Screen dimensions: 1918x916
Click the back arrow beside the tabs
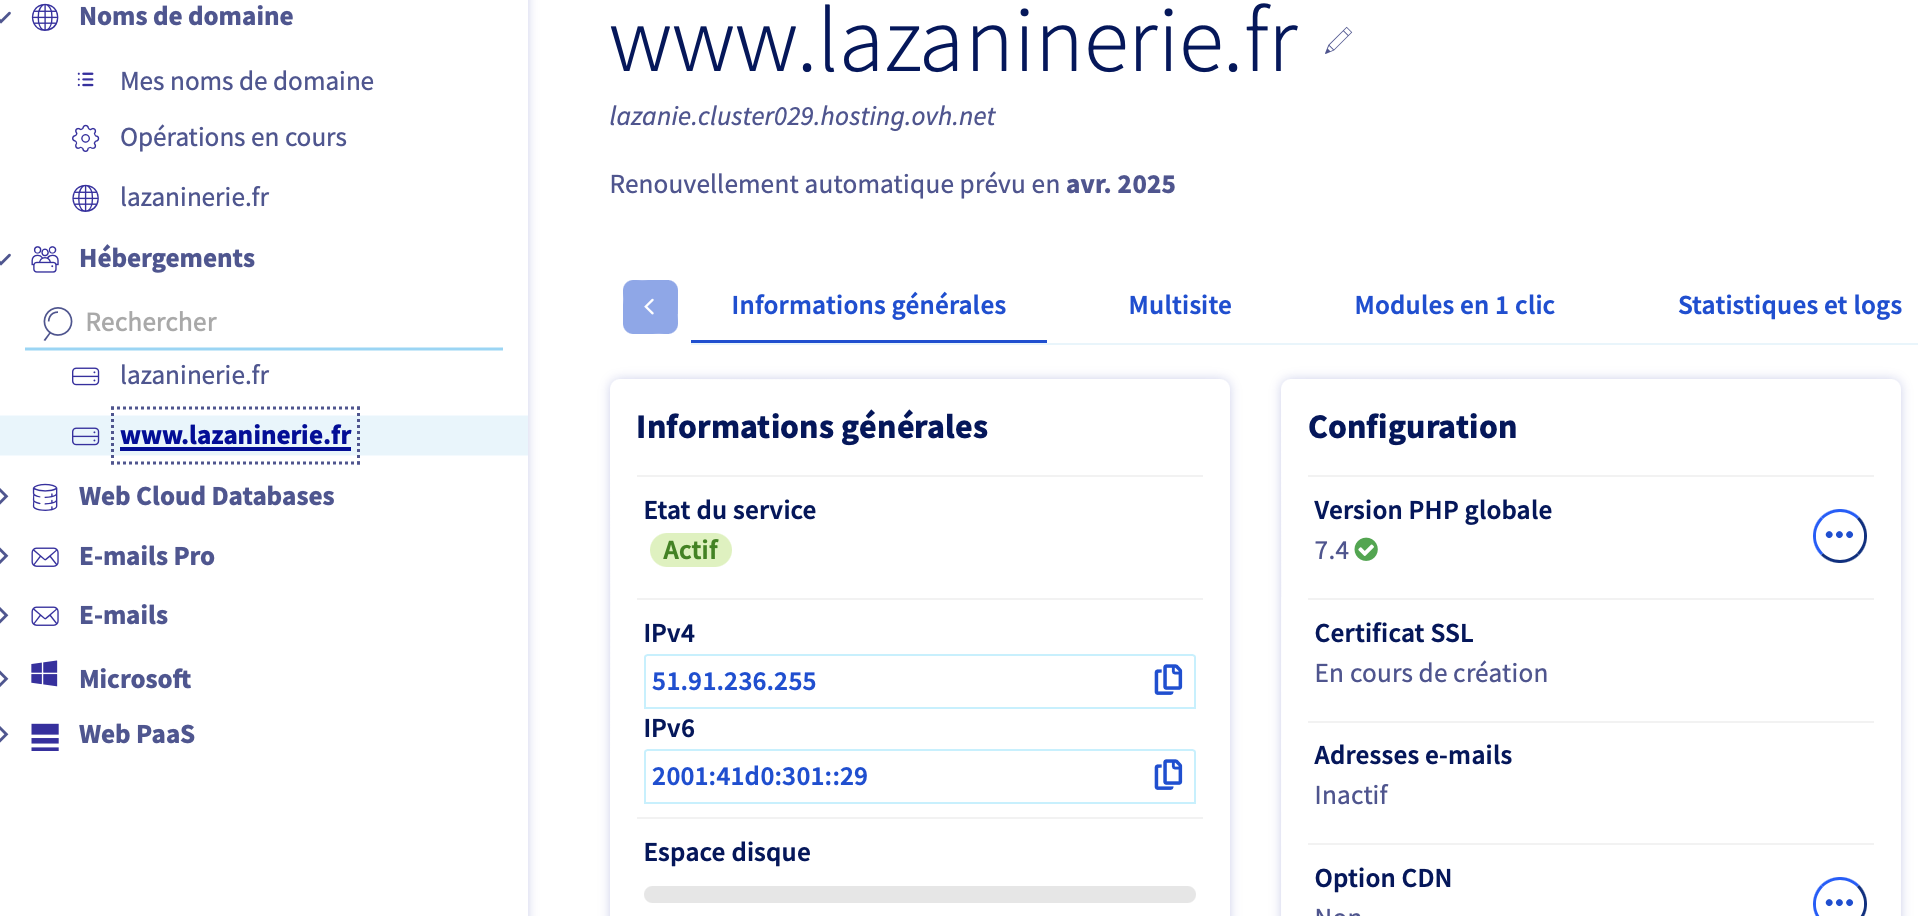pyautogui.click(x=650, y=307)
